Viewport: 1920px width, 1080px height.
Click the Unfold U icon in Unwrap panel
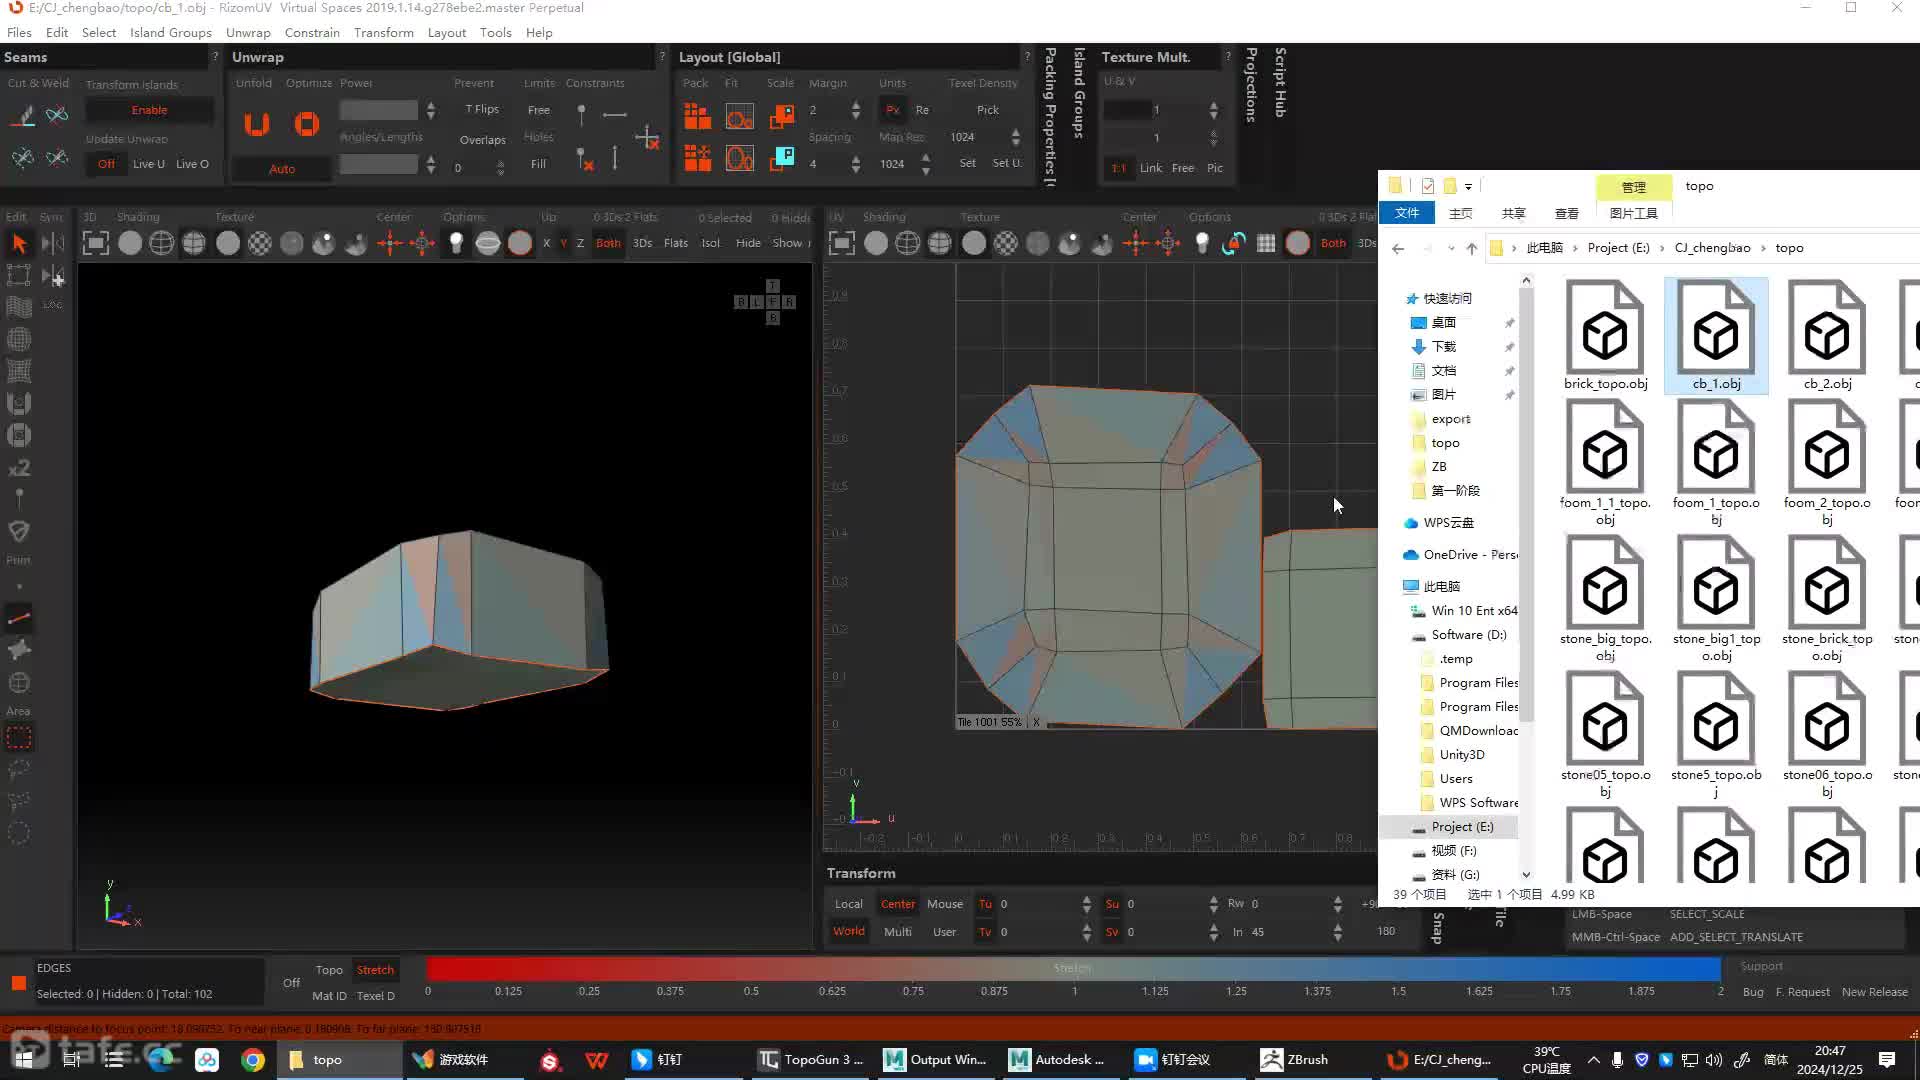click(x=257, y=123)
